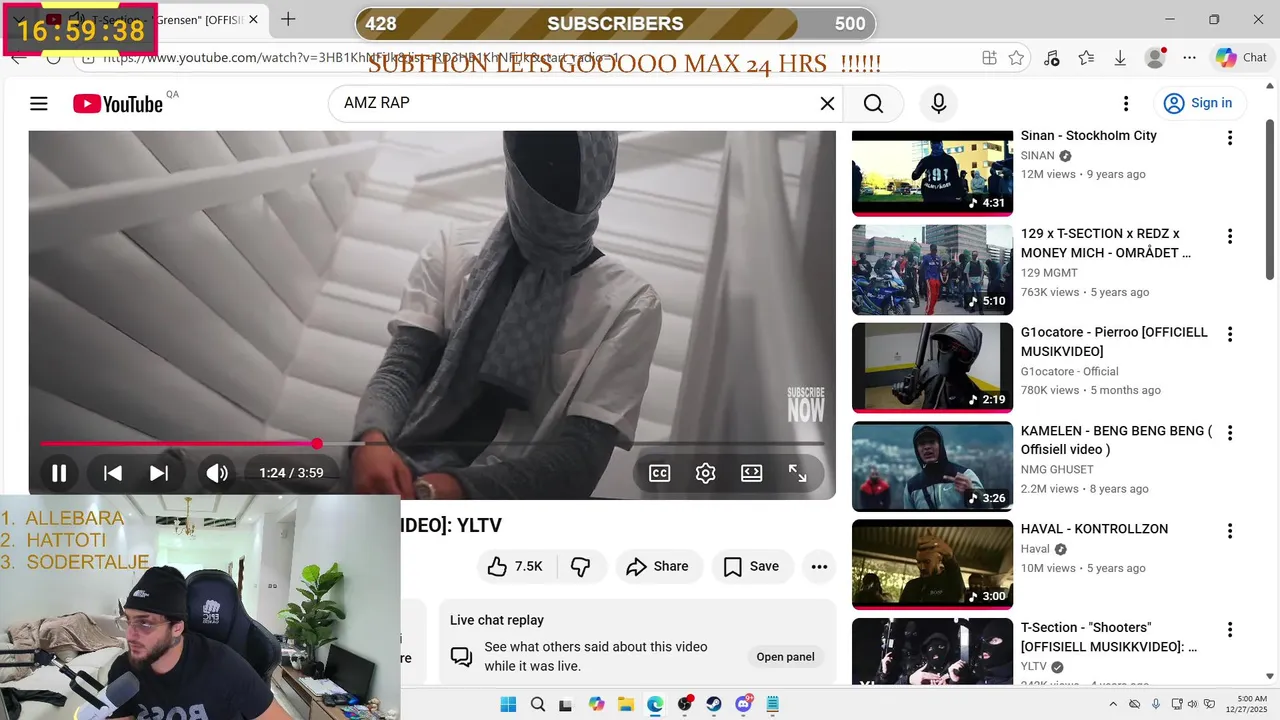
Task: Bookmark this page with the star
Action: [1016, 58]
